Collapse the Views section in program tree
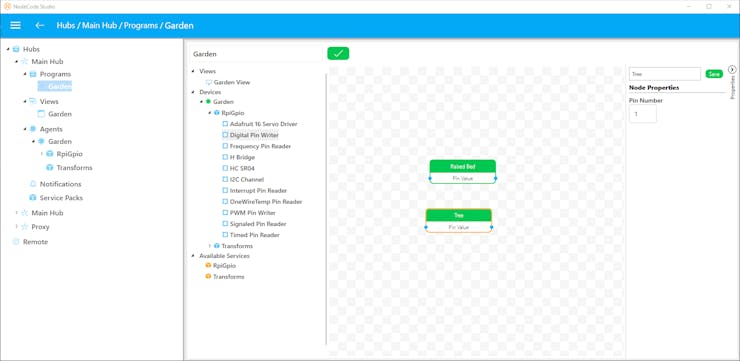 coord(193,71)
